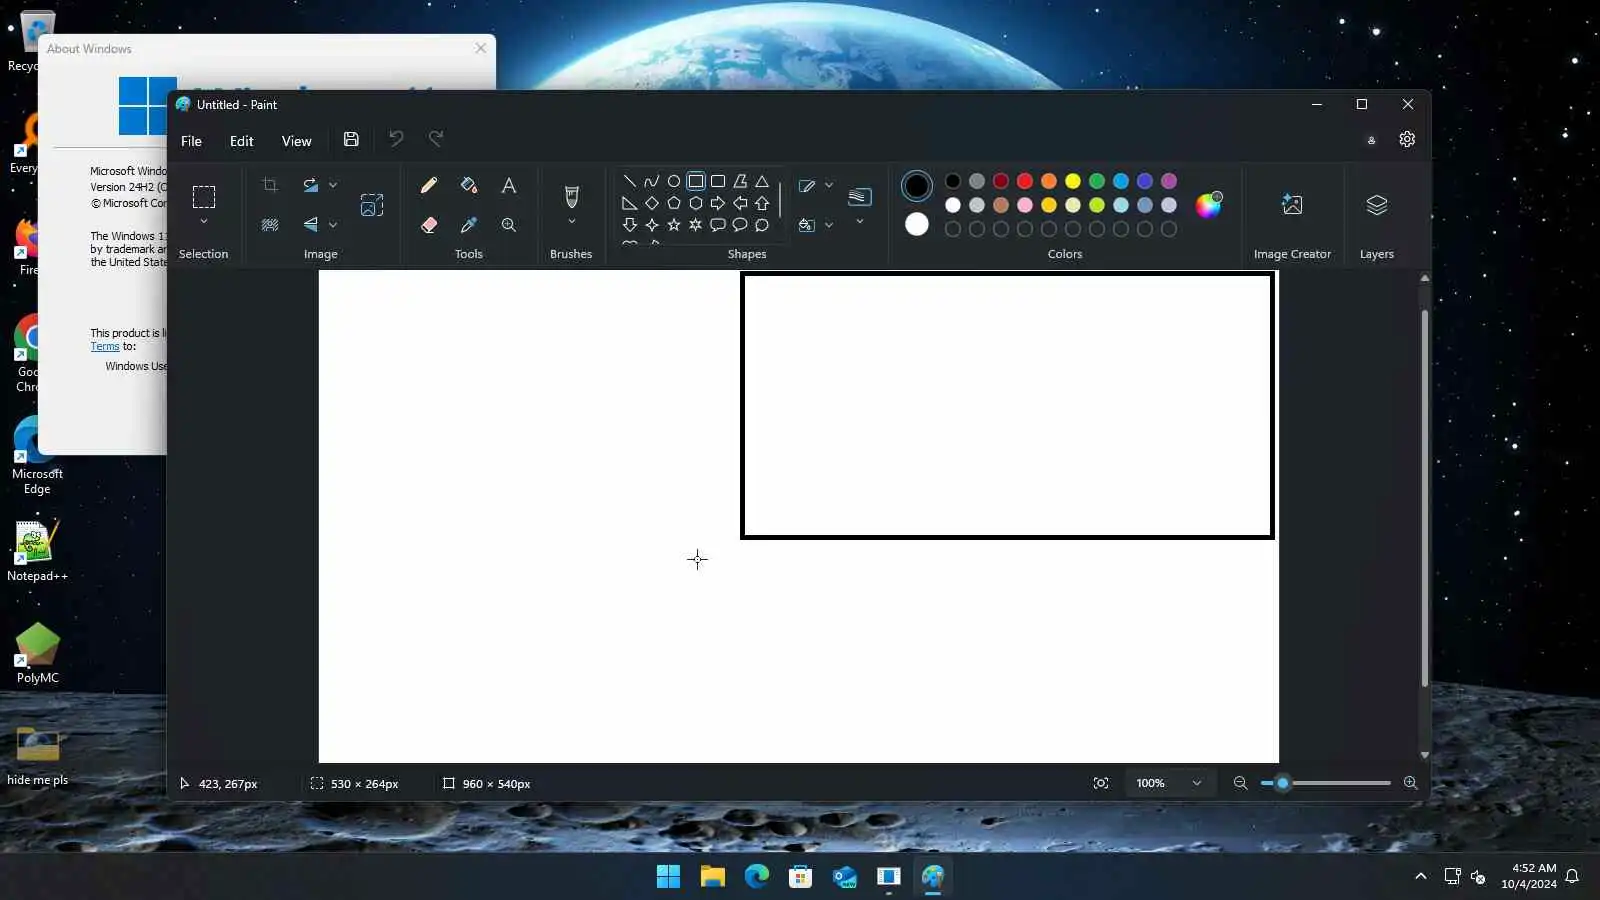Click the canvas vertical scrollbar
Image resolution: width=1600 pixels, height=900 pixels.
click(x=1425, y=498)
